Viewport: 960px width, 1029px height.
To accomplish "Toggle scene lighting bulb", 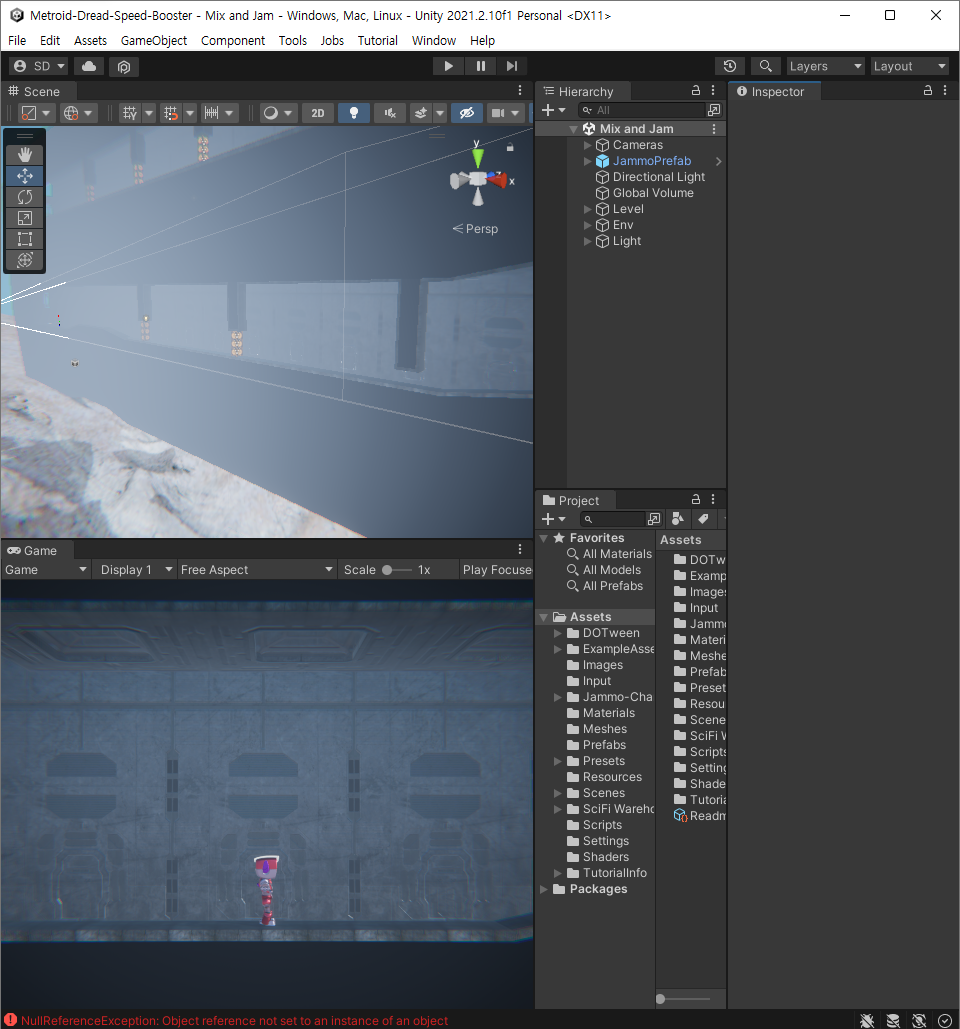I will pos(354,113).
